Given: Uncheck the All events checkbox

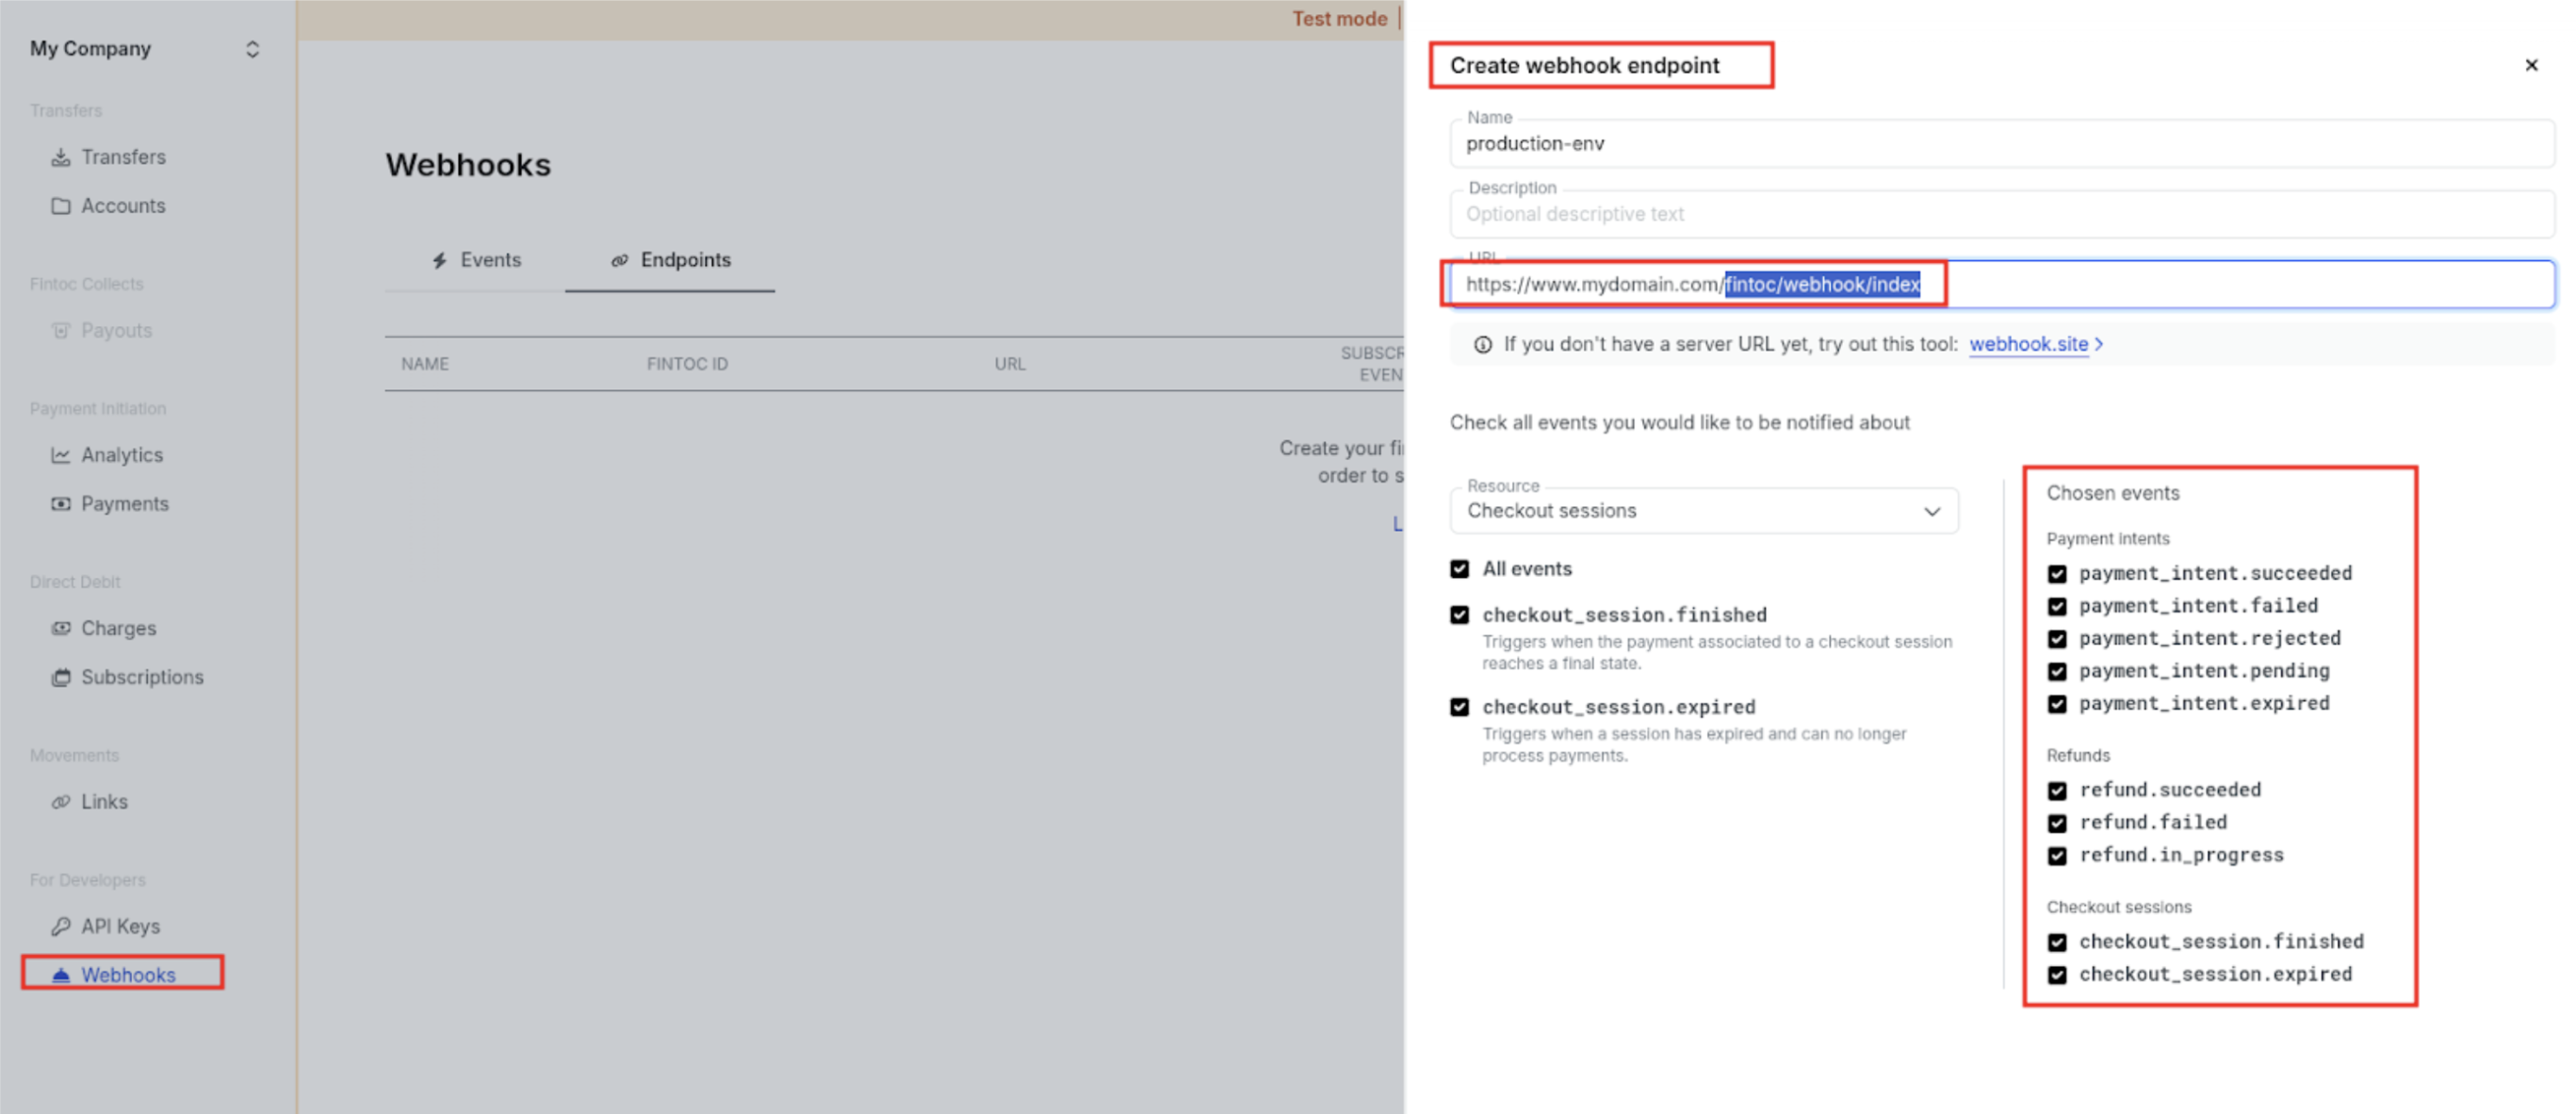Looking at the screenshot, I should pyautogui.click(x=1460, y=569).
